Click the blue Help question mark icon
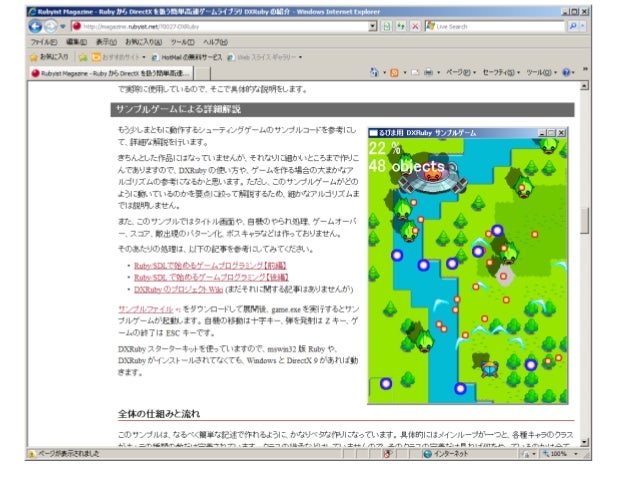Viewport: 638px width, 479px height. click(568, 72)
